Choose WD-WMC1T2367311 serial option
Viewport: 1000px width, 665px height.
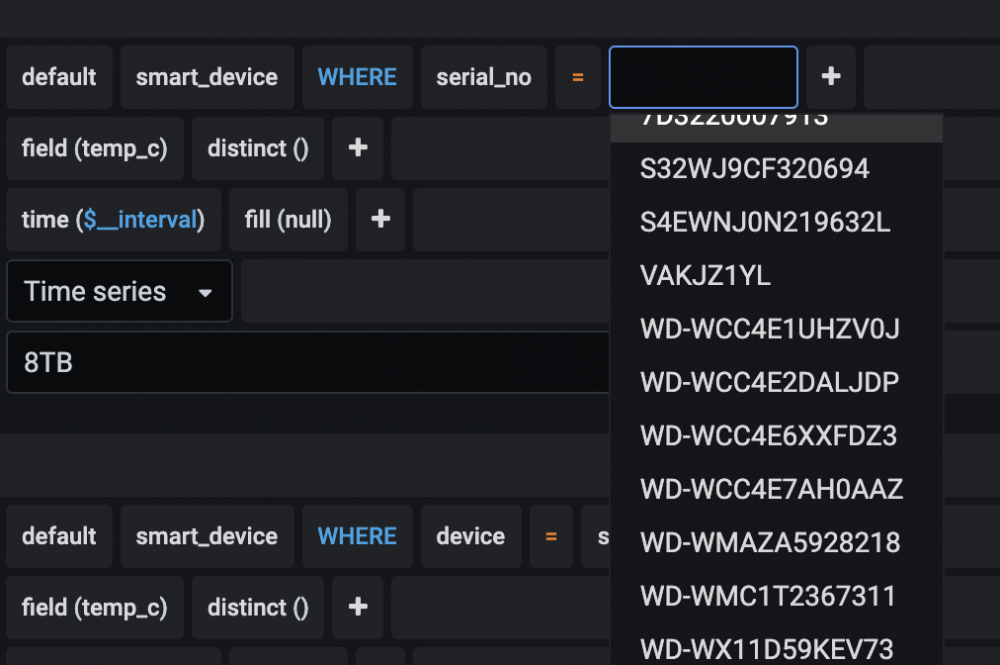tap(777, 597)
